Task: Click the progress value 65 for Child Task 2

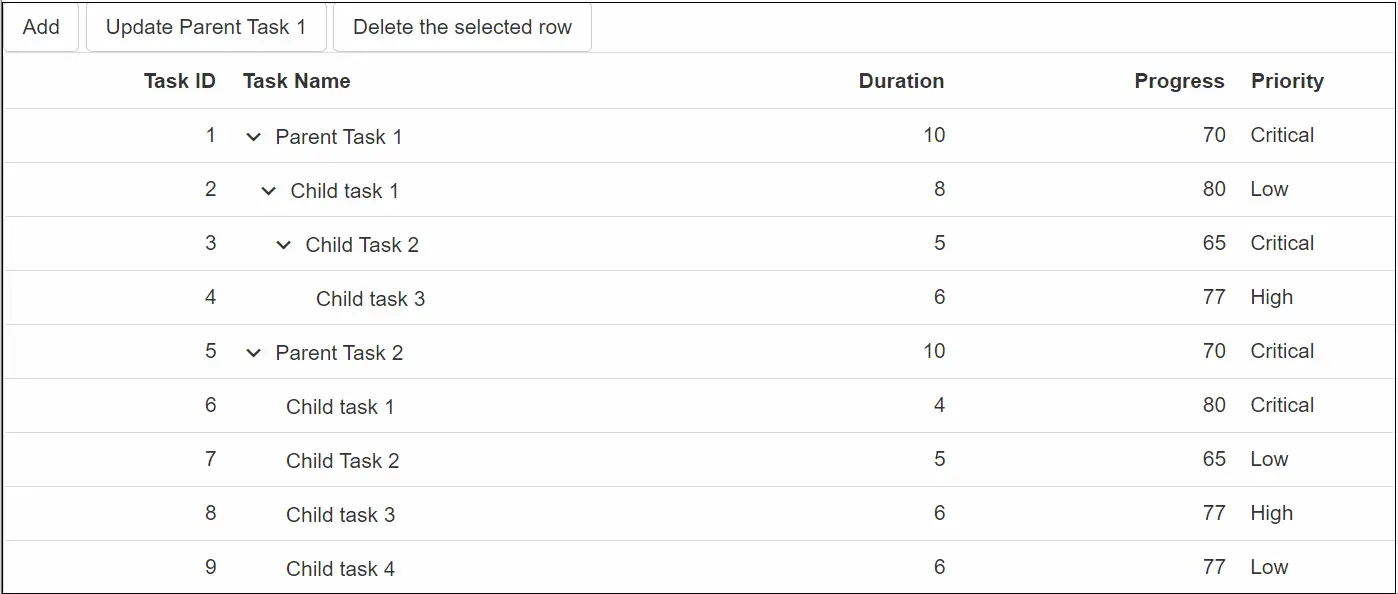Action: point(1214,243)
